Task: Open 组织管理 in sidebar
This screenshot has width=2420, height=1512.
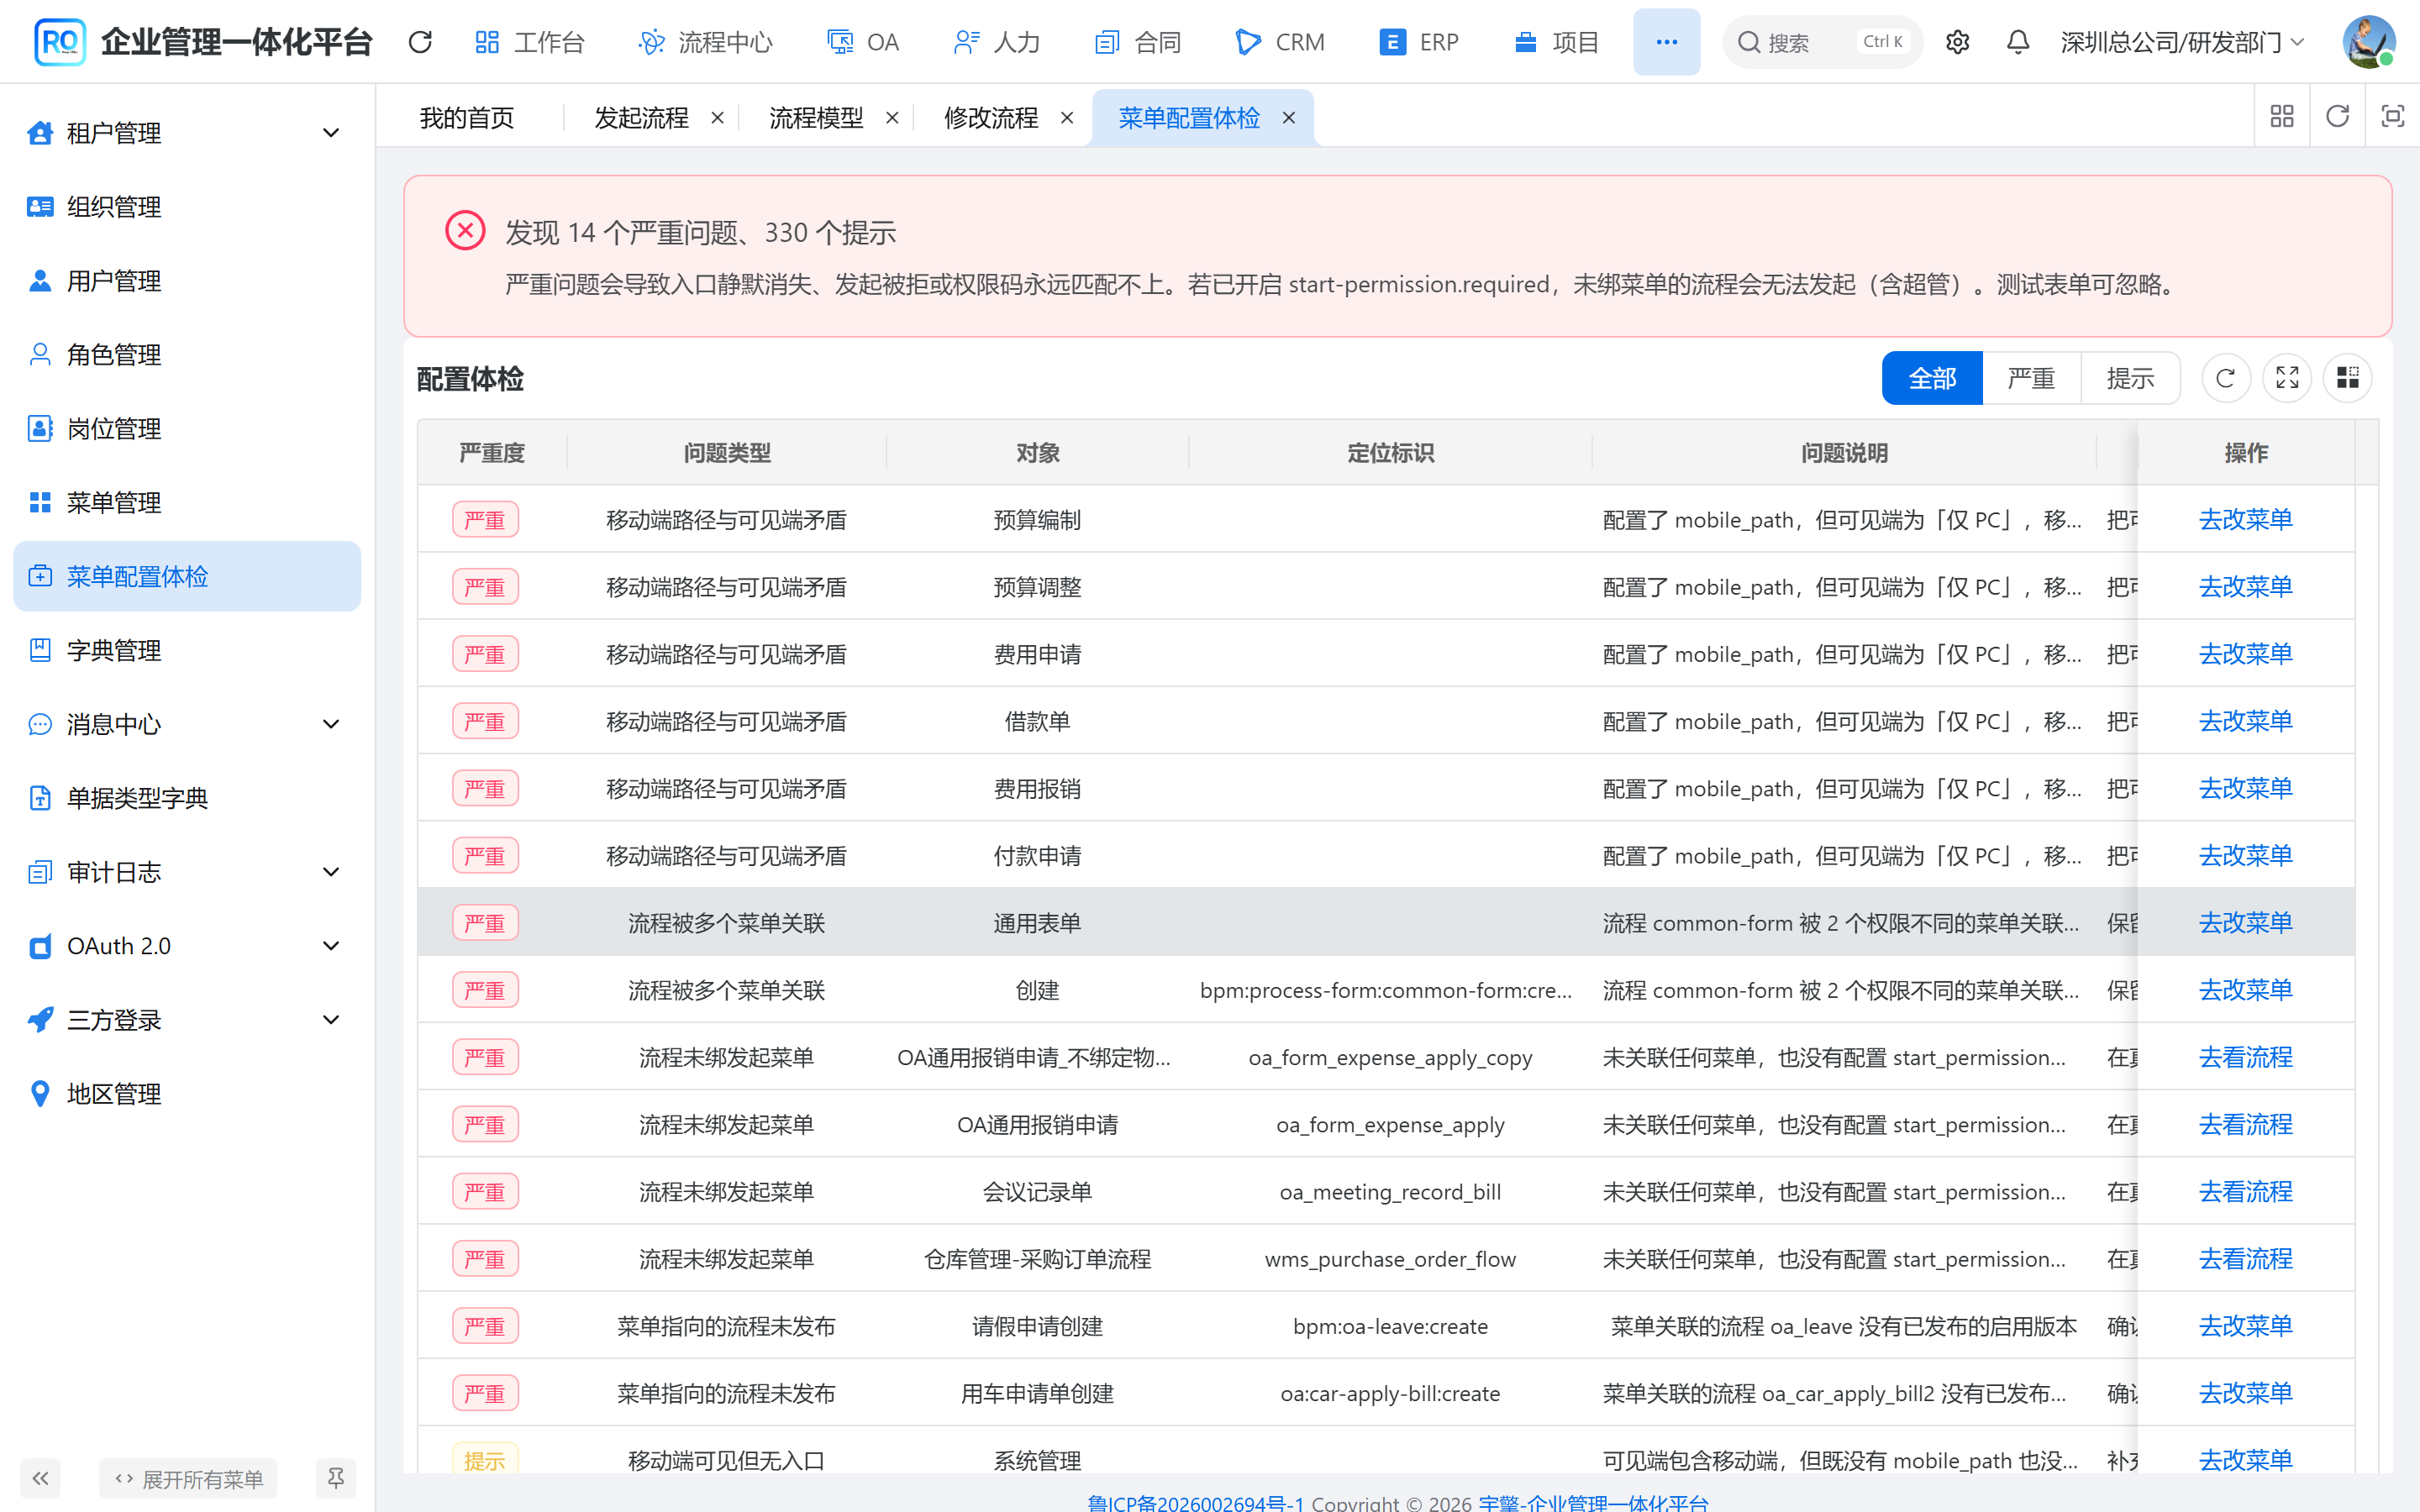Action: [187, 207]
